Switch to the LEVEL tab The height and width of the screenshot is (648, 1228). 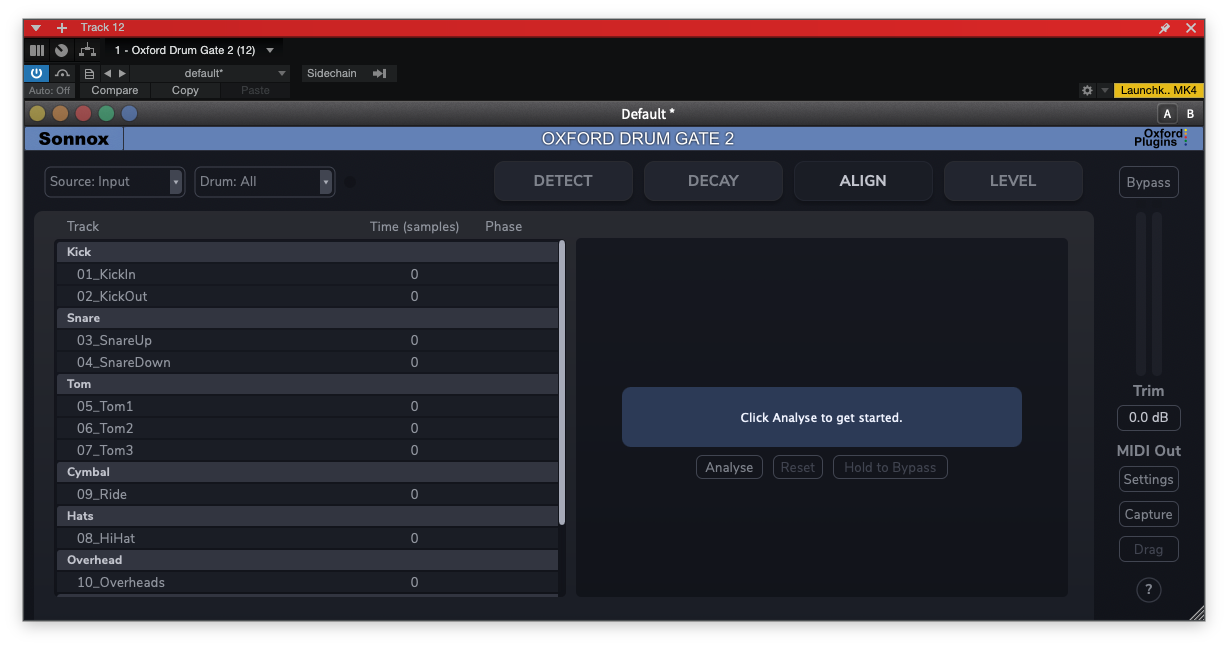click(x=1013, y=181)
